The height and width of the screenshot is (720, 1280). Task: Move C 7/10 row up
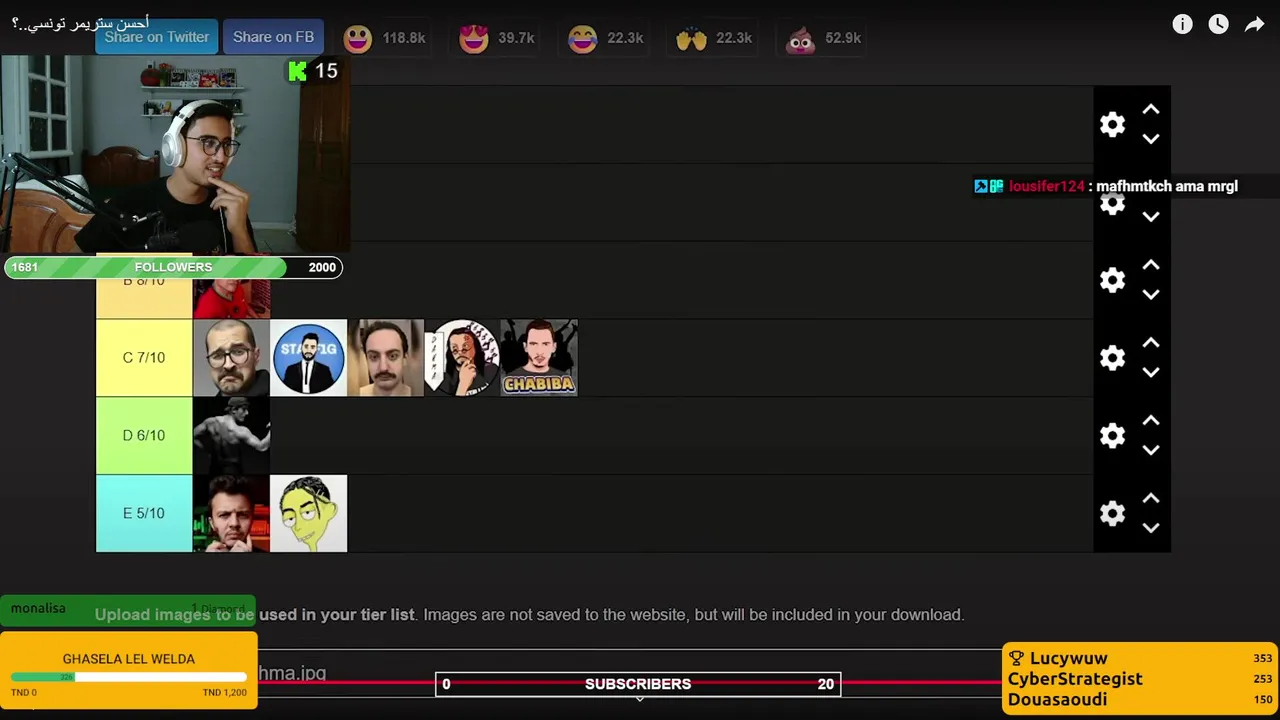coord(1151,343)
